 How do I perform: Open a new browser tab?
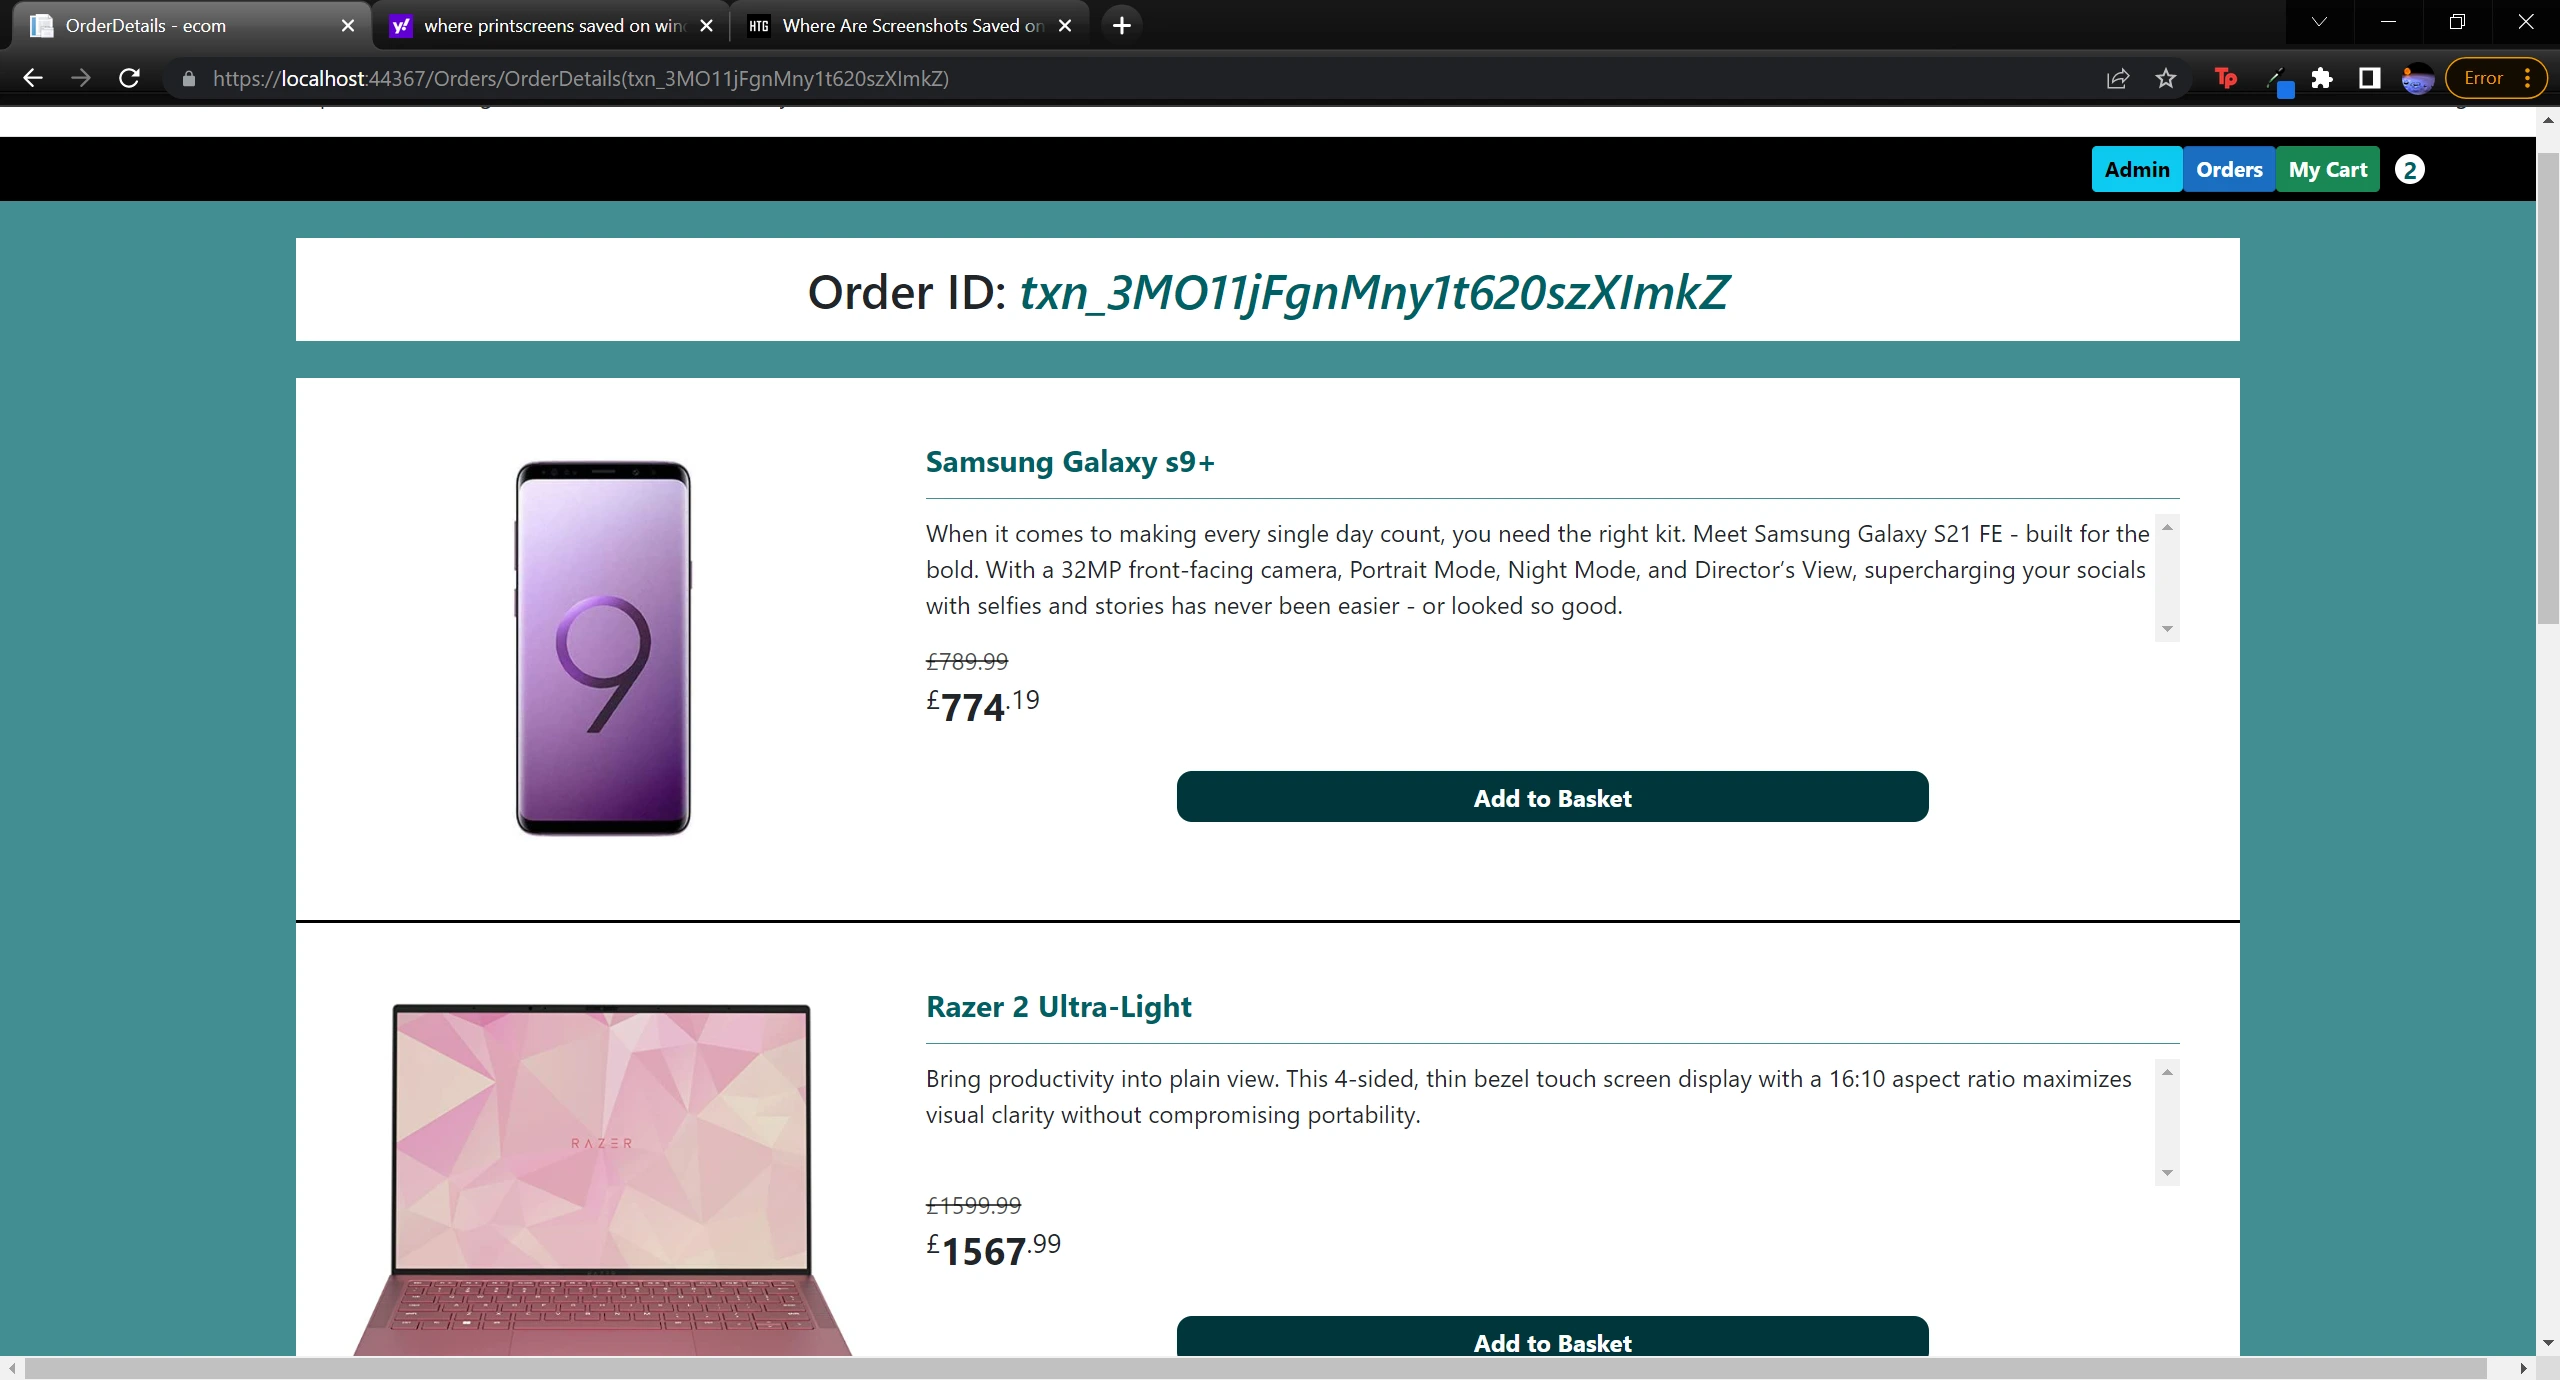[1121, 25]
